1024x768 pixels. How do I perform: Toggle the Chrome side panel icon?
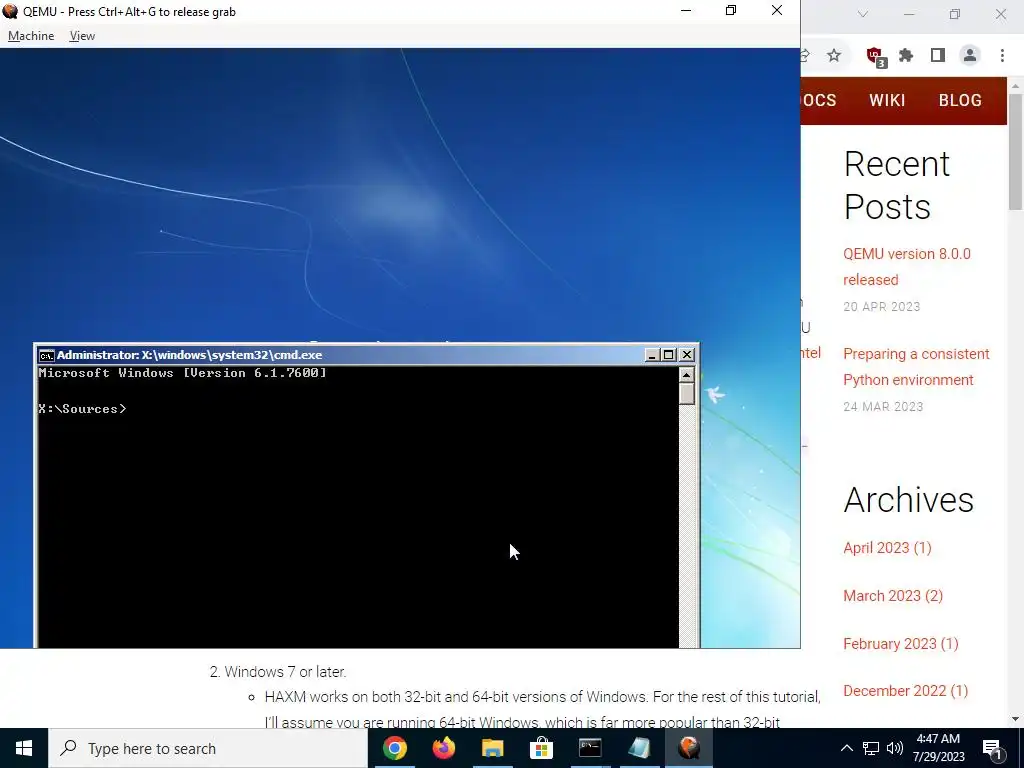click(x=938, y=56)
